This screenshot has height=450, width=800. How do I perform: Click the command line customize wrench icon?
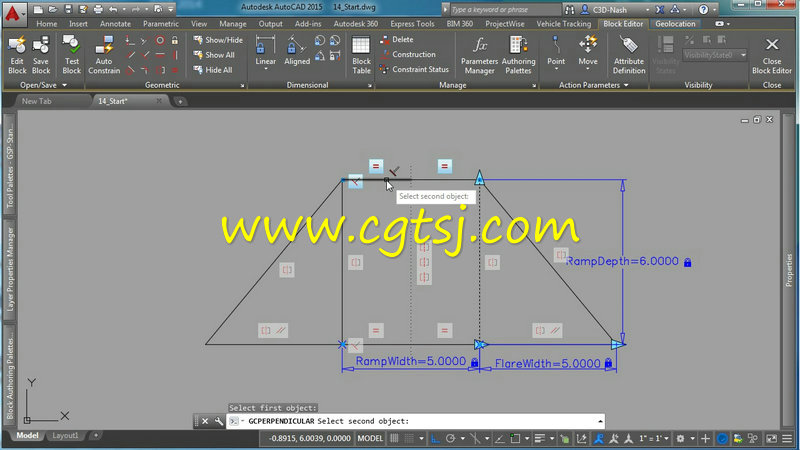[x=218, y=421]
